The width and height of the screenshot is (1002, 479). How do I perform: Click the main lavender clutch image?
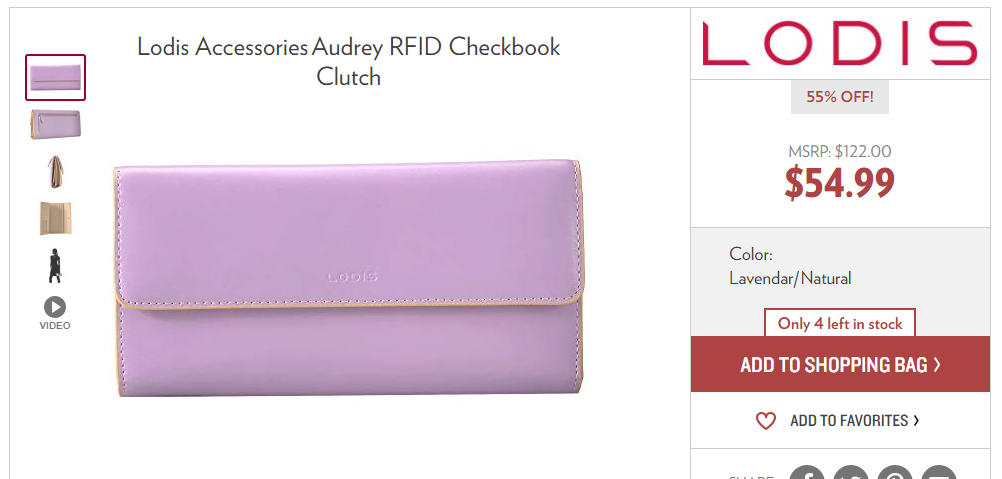349,278
